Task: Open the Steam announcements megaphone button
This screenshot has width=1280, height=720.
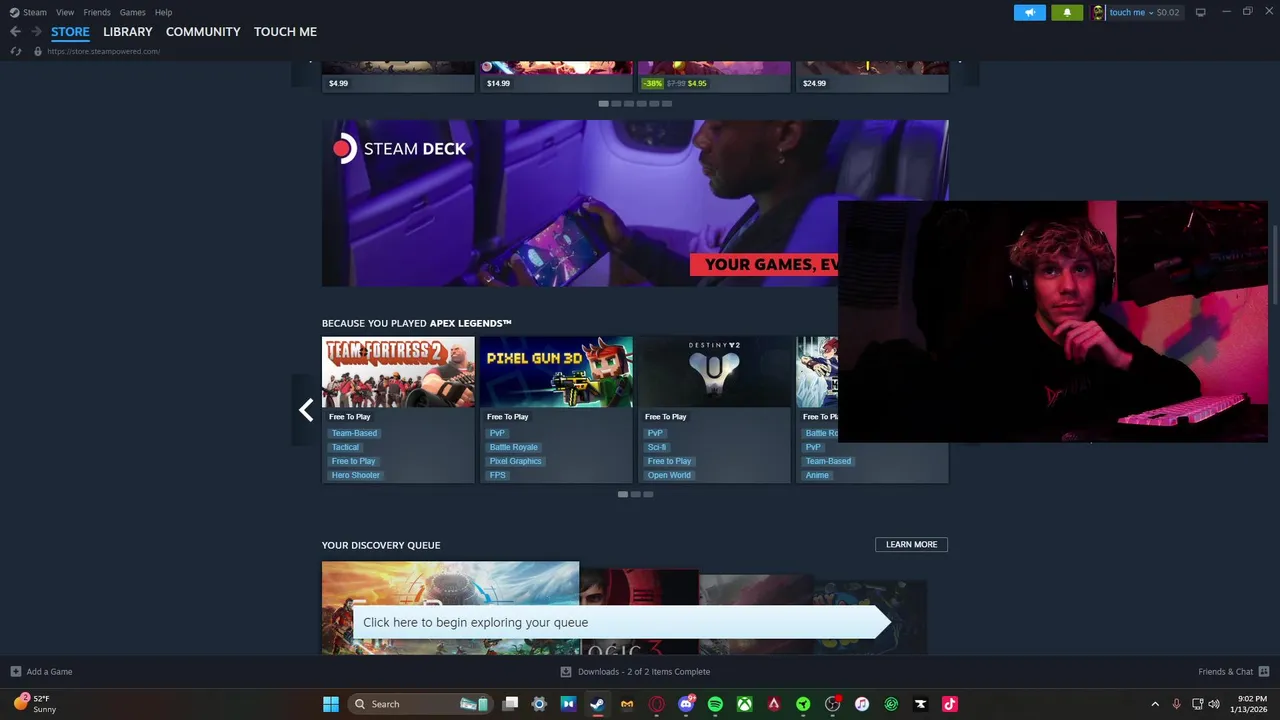Action: [1029, 12]
